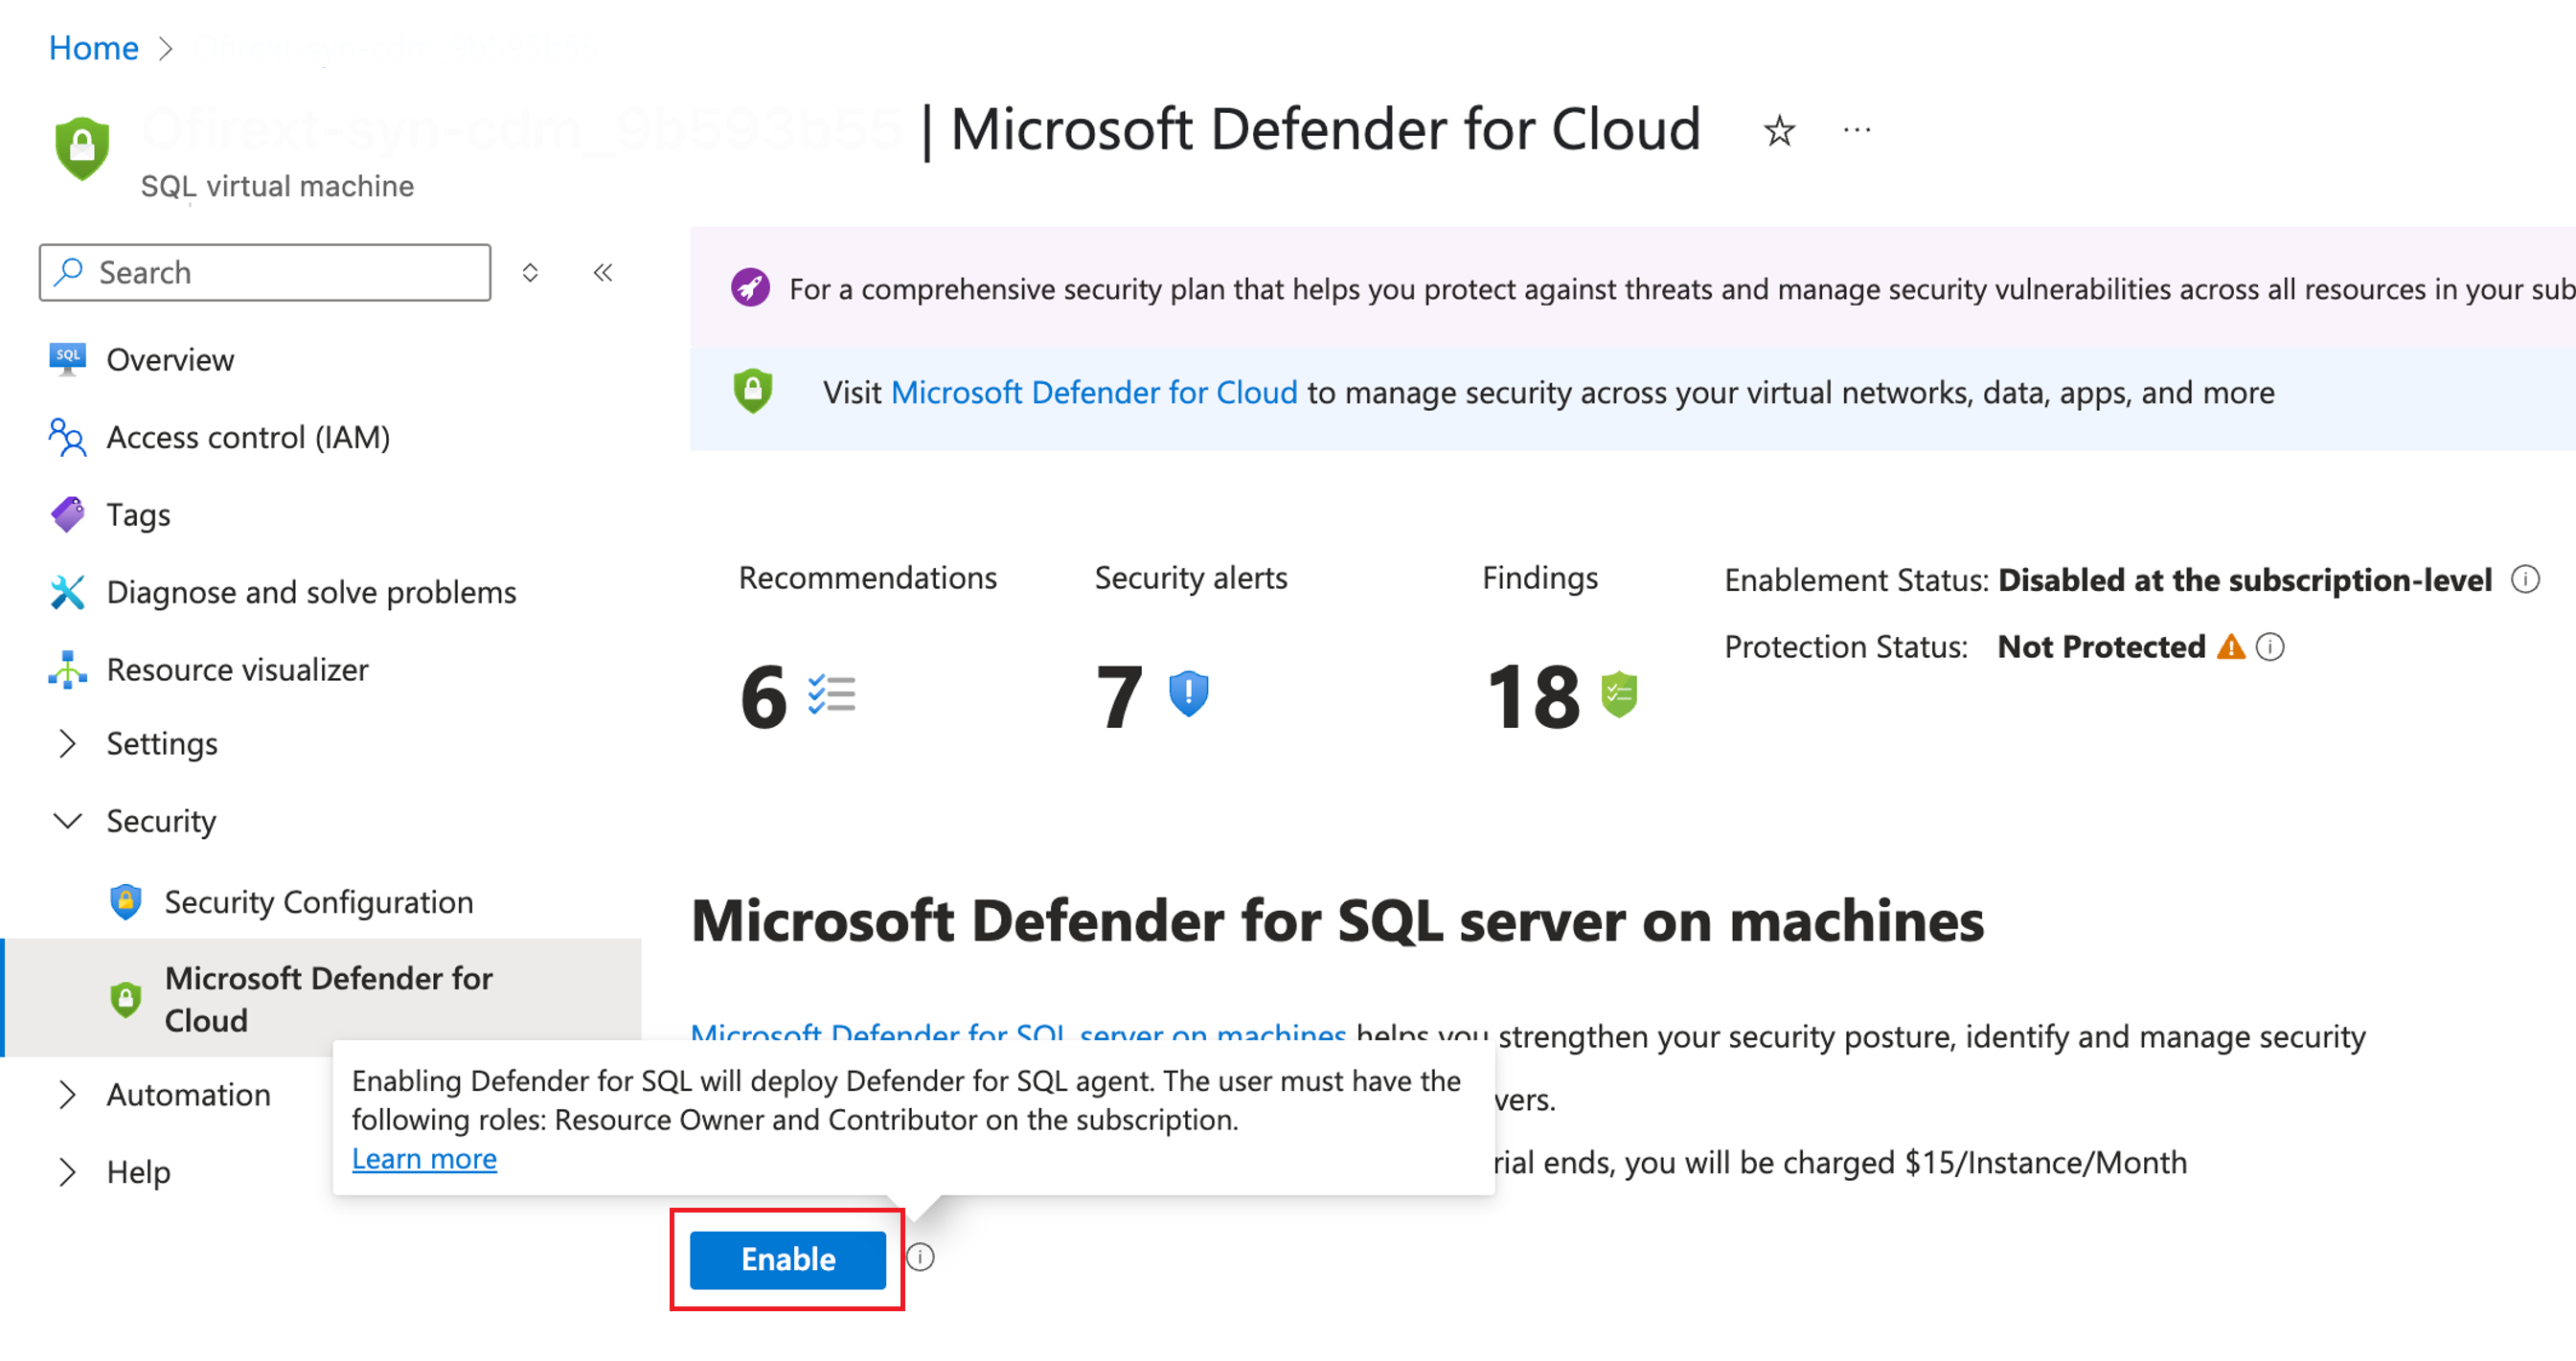Click the blue Enable button
This screenshot has width=2576, height=1361.
click(787, 1259)
